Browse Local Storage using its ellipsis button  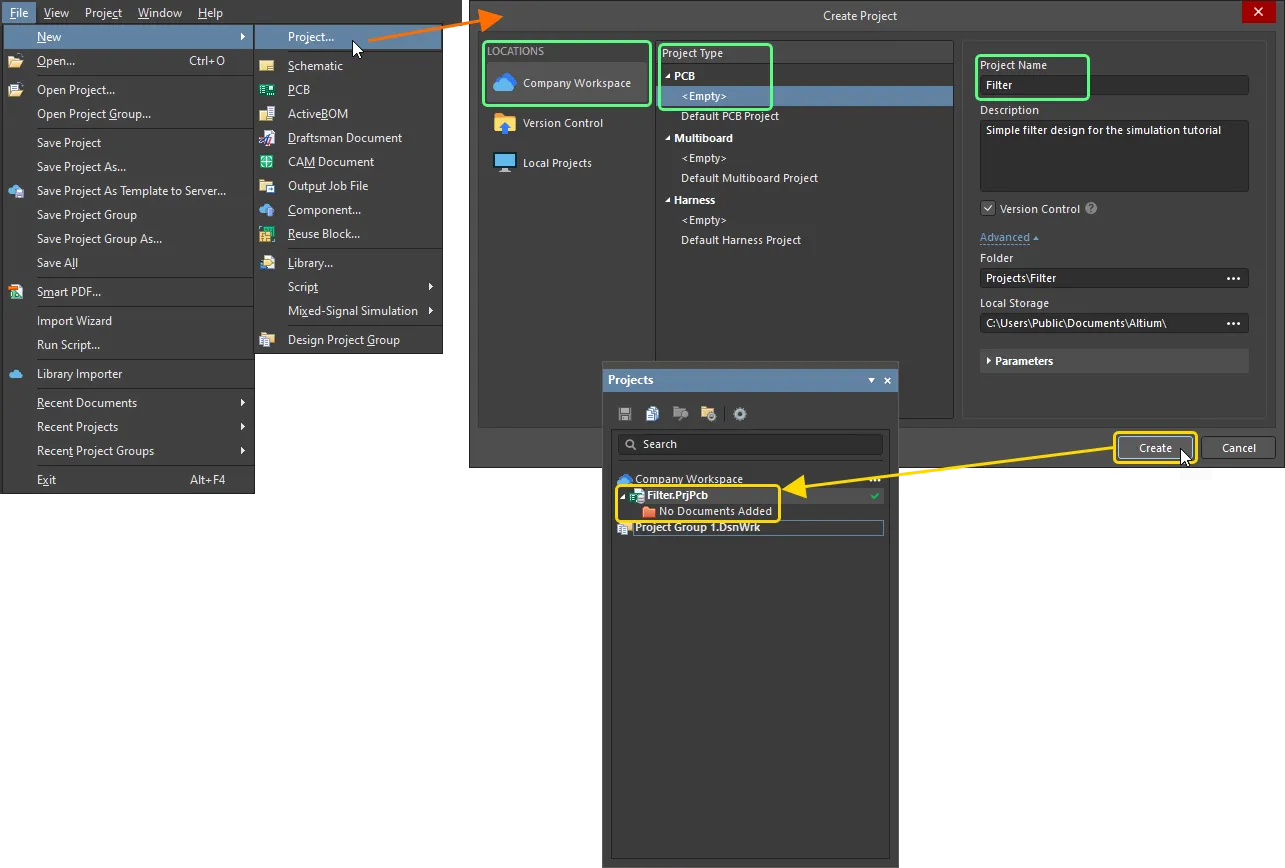(1233, 323)
